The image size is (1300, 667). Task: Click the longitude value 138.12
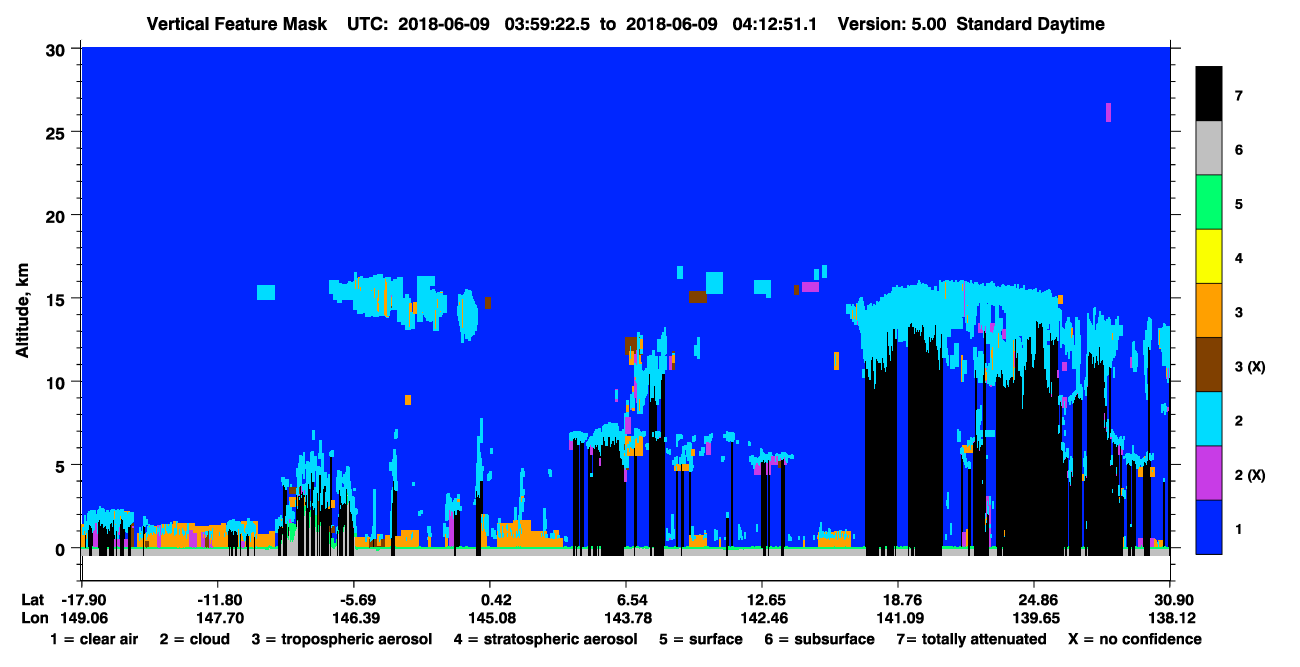tap(1170, 618)
